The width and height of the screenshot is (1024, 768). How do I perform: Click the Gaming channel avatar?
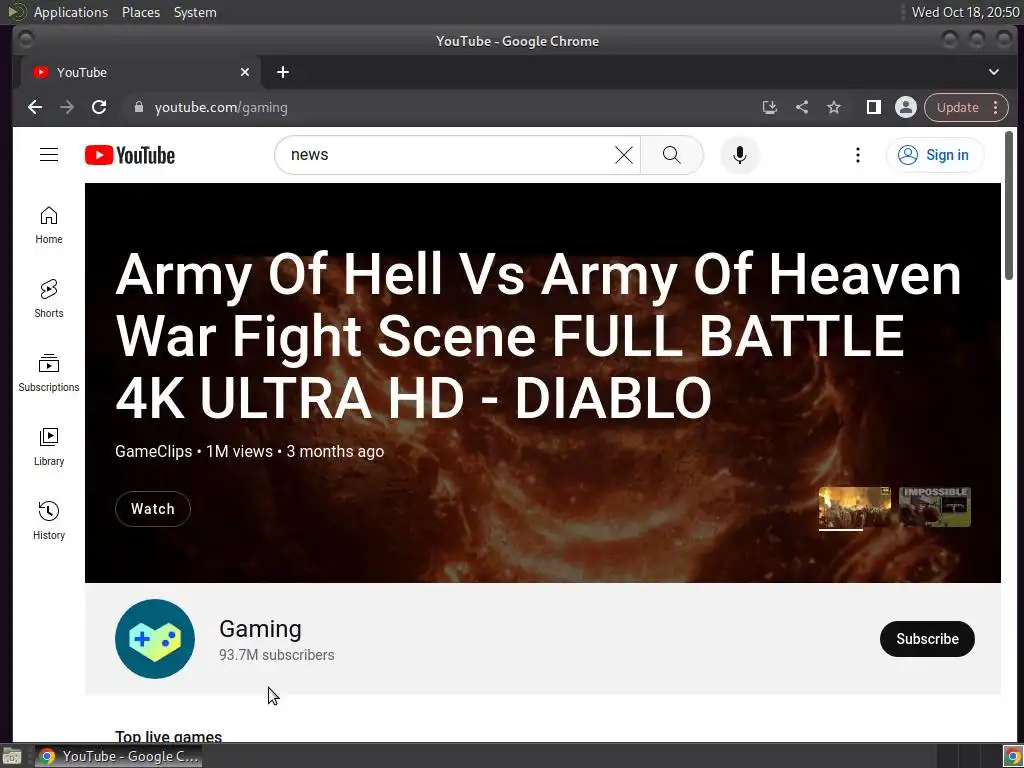pos(155,639)
